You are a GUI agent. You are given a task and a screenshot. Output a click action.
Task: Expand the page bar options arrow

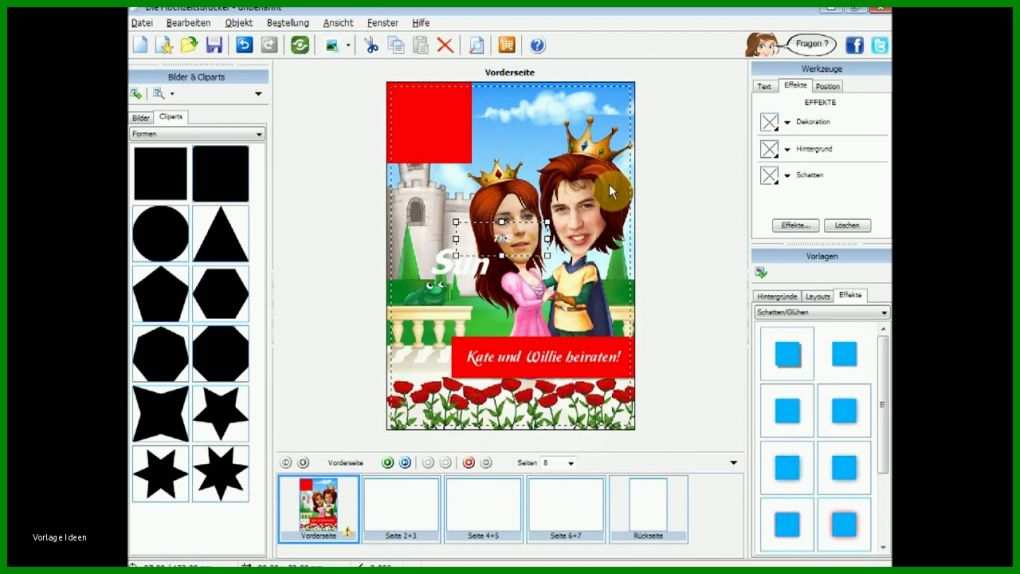point(733,463)
